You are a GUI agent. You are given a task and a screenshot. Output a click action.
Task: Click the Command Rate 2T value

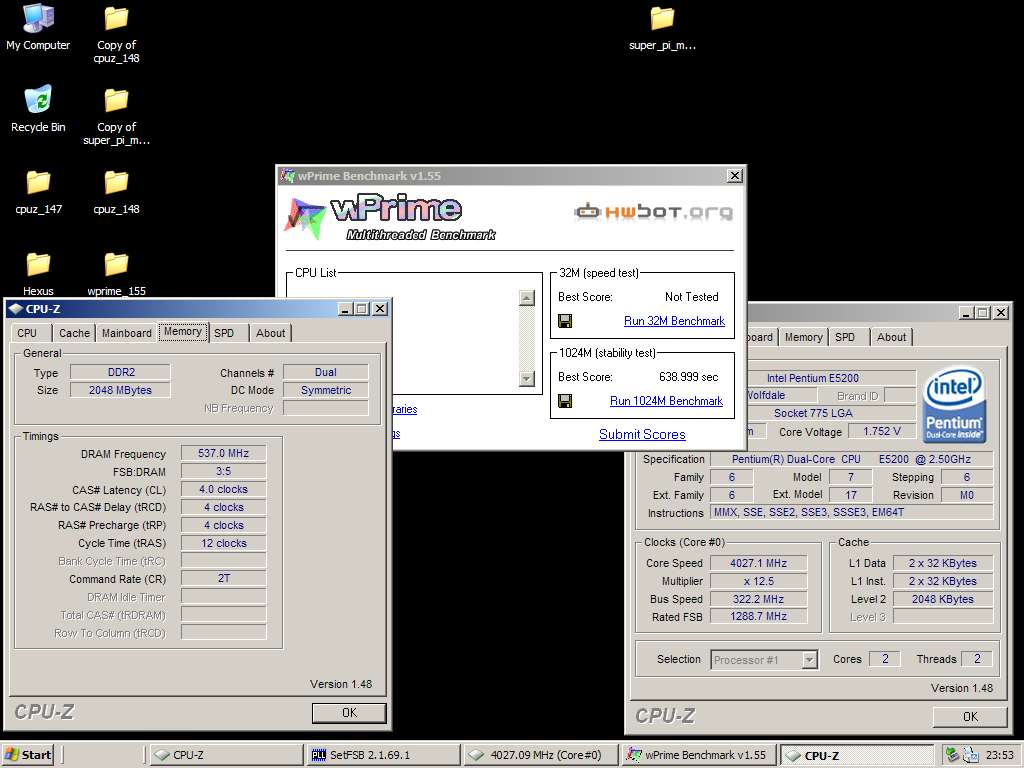pyautogui.click(x=223, y=578)
